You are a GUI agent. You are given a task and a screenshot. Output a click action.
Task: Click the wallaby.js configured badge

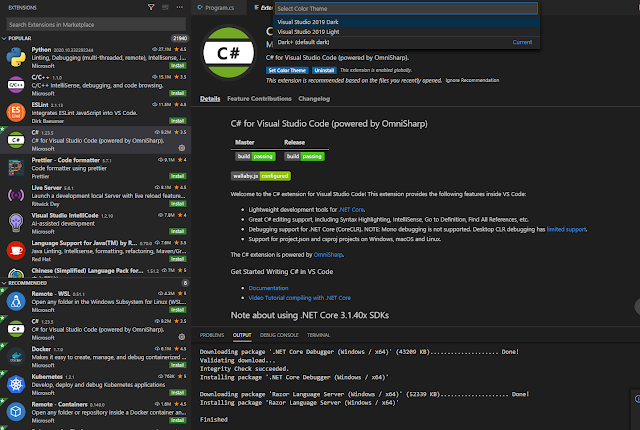(261, 176)
